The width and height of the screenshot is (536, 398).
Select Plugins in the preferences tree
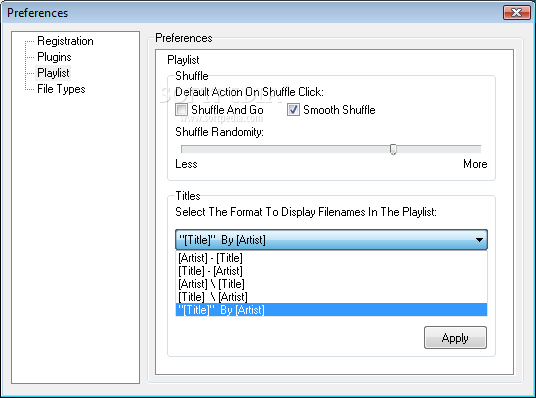(54, 57)
